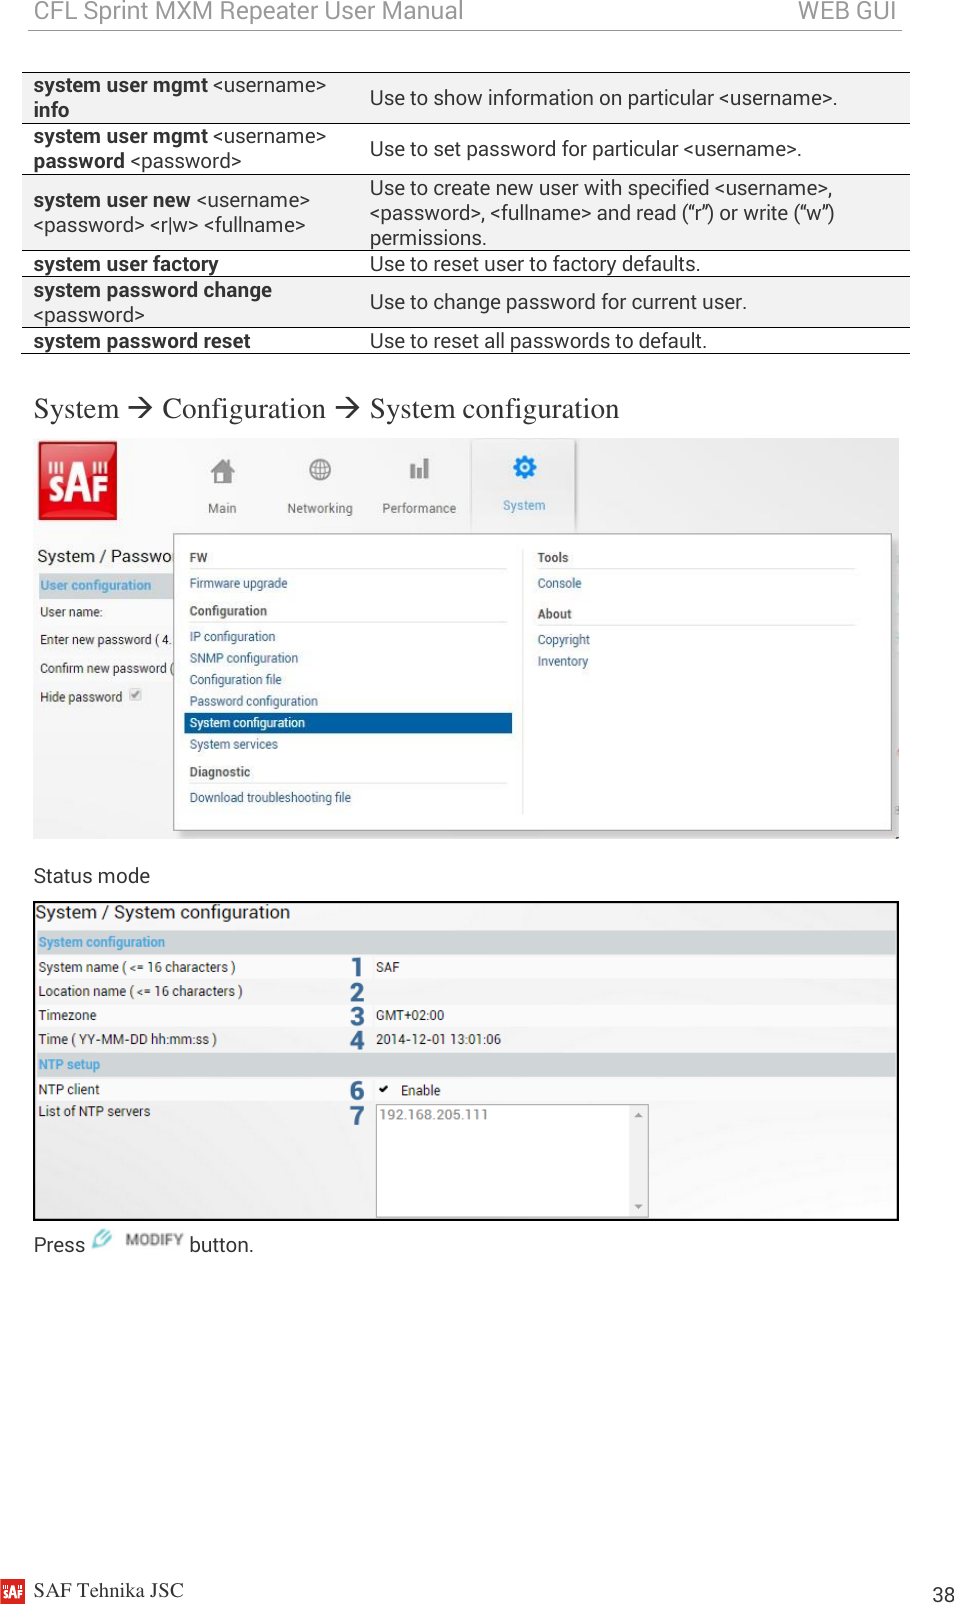Screen dimensions: 954x1604
Task: Click the System name label
Action: point(137,967)
